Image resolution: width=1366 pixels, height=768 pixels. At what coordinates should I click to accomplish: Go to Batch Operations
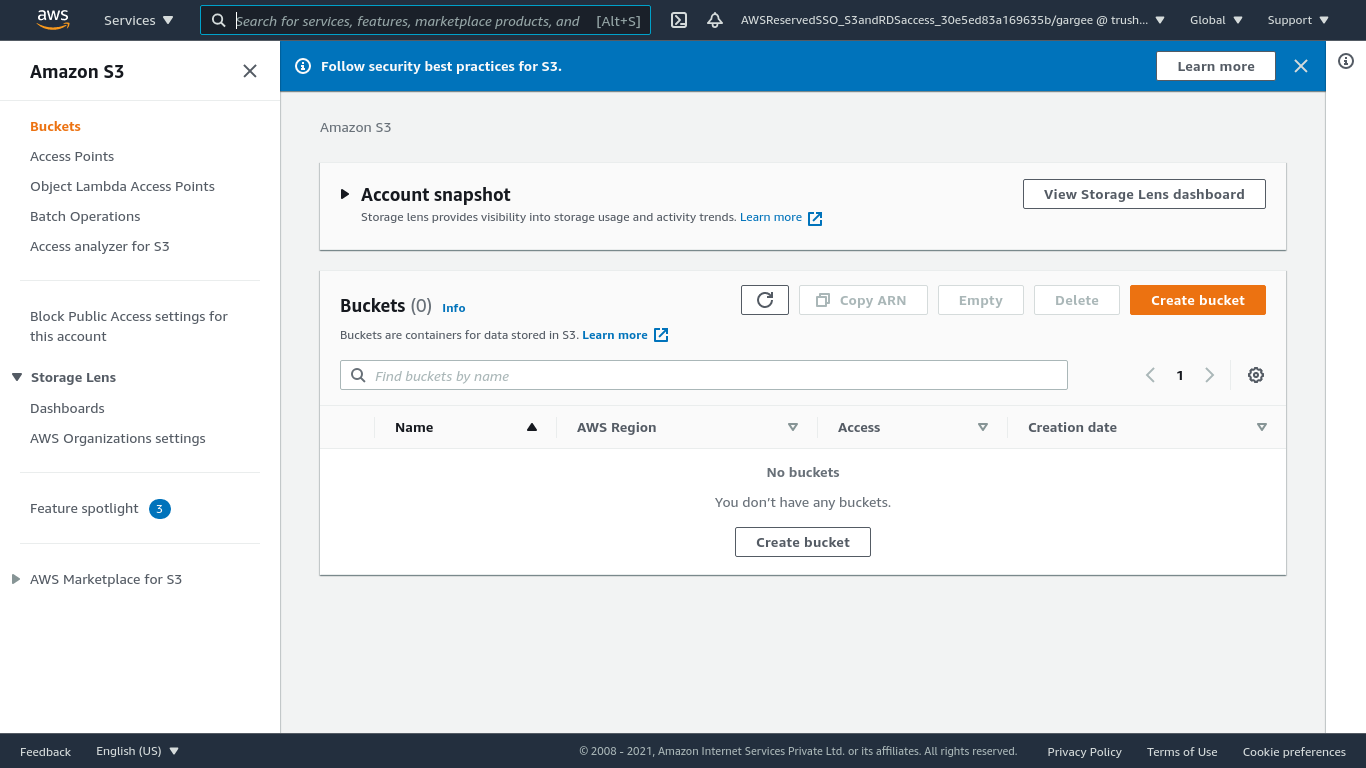click(x=85, y=216)
